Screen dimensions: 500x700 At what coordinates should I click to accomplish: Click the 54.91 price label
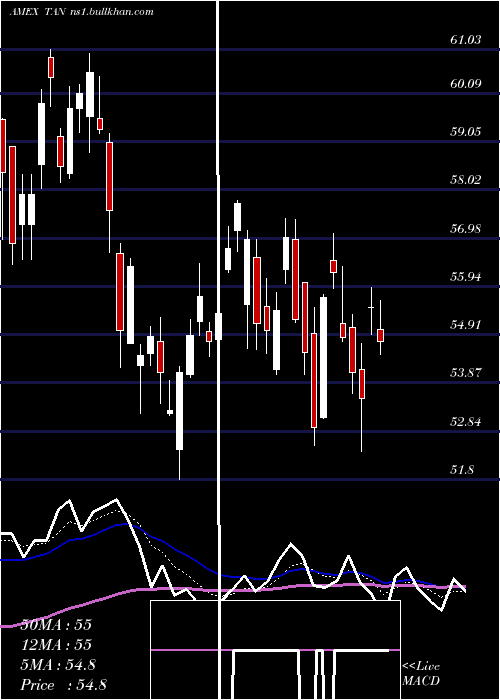click(466, 325)
